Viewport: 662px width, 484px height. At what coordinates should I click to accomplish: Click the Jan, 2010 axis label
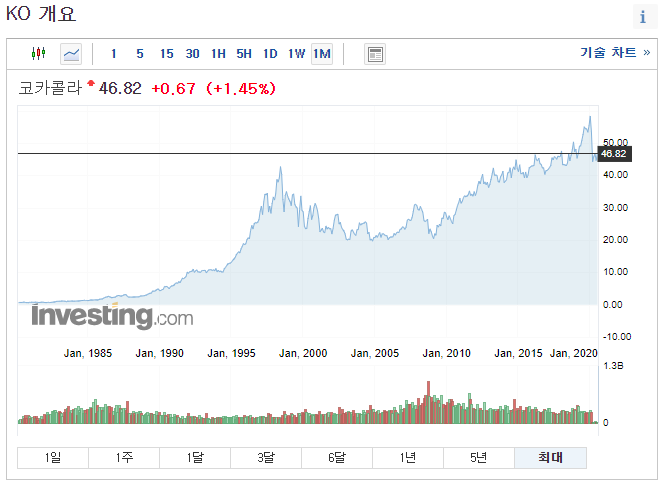(x=447, y=353)
